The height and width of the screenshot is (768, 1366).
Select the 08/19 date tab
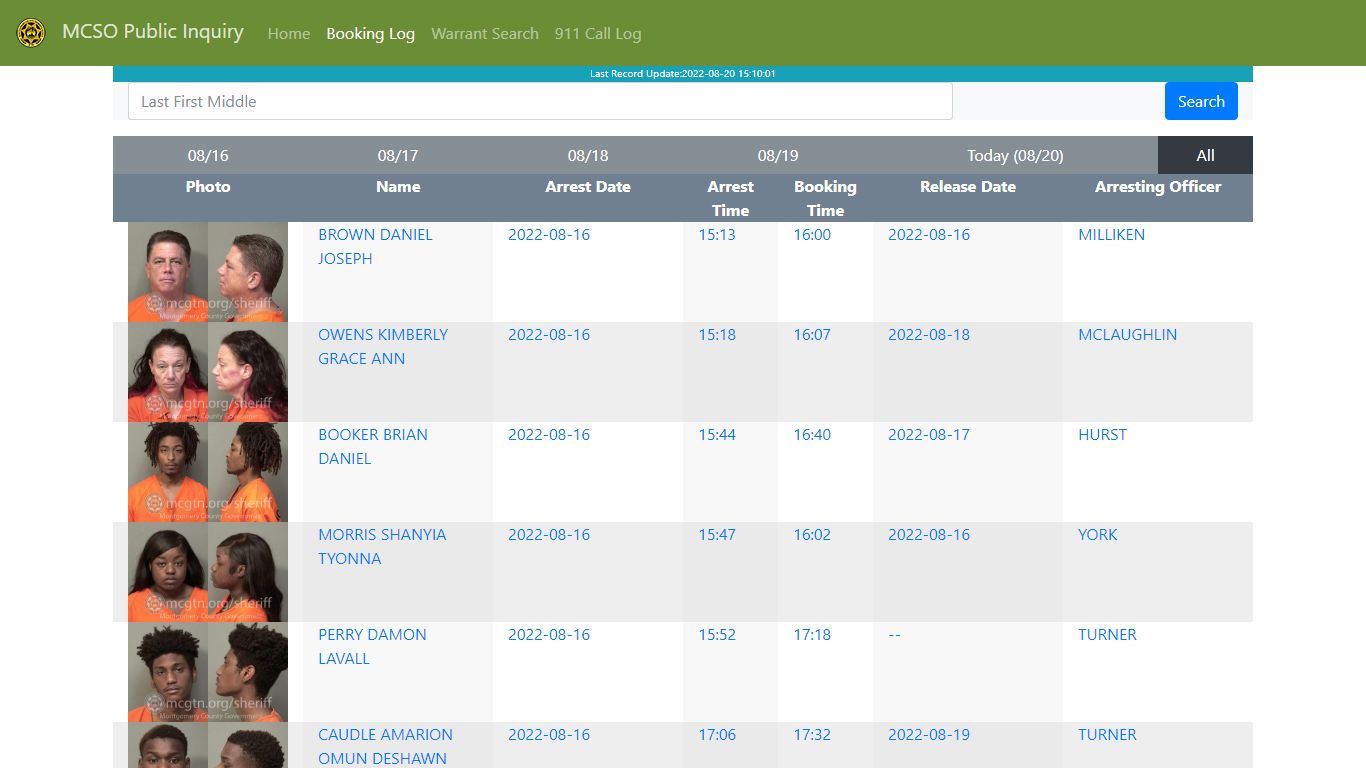click(x=778, y=155)
